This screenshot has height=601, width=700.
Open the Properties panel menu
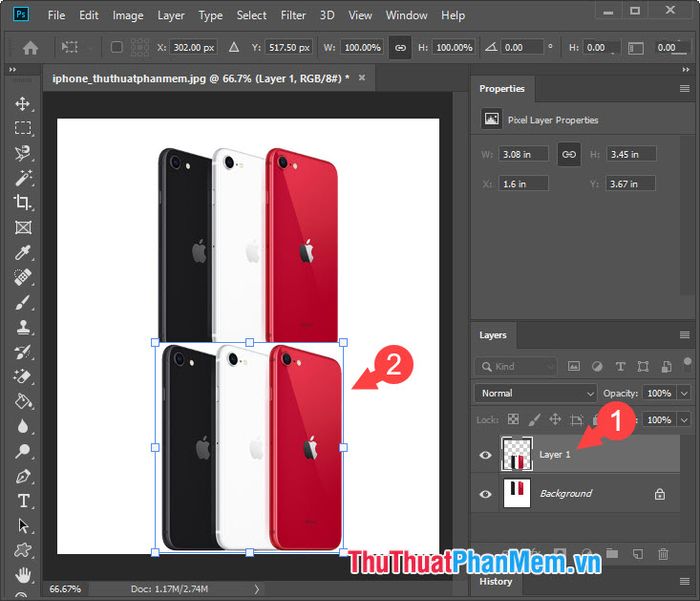click(x=684, y=88)
